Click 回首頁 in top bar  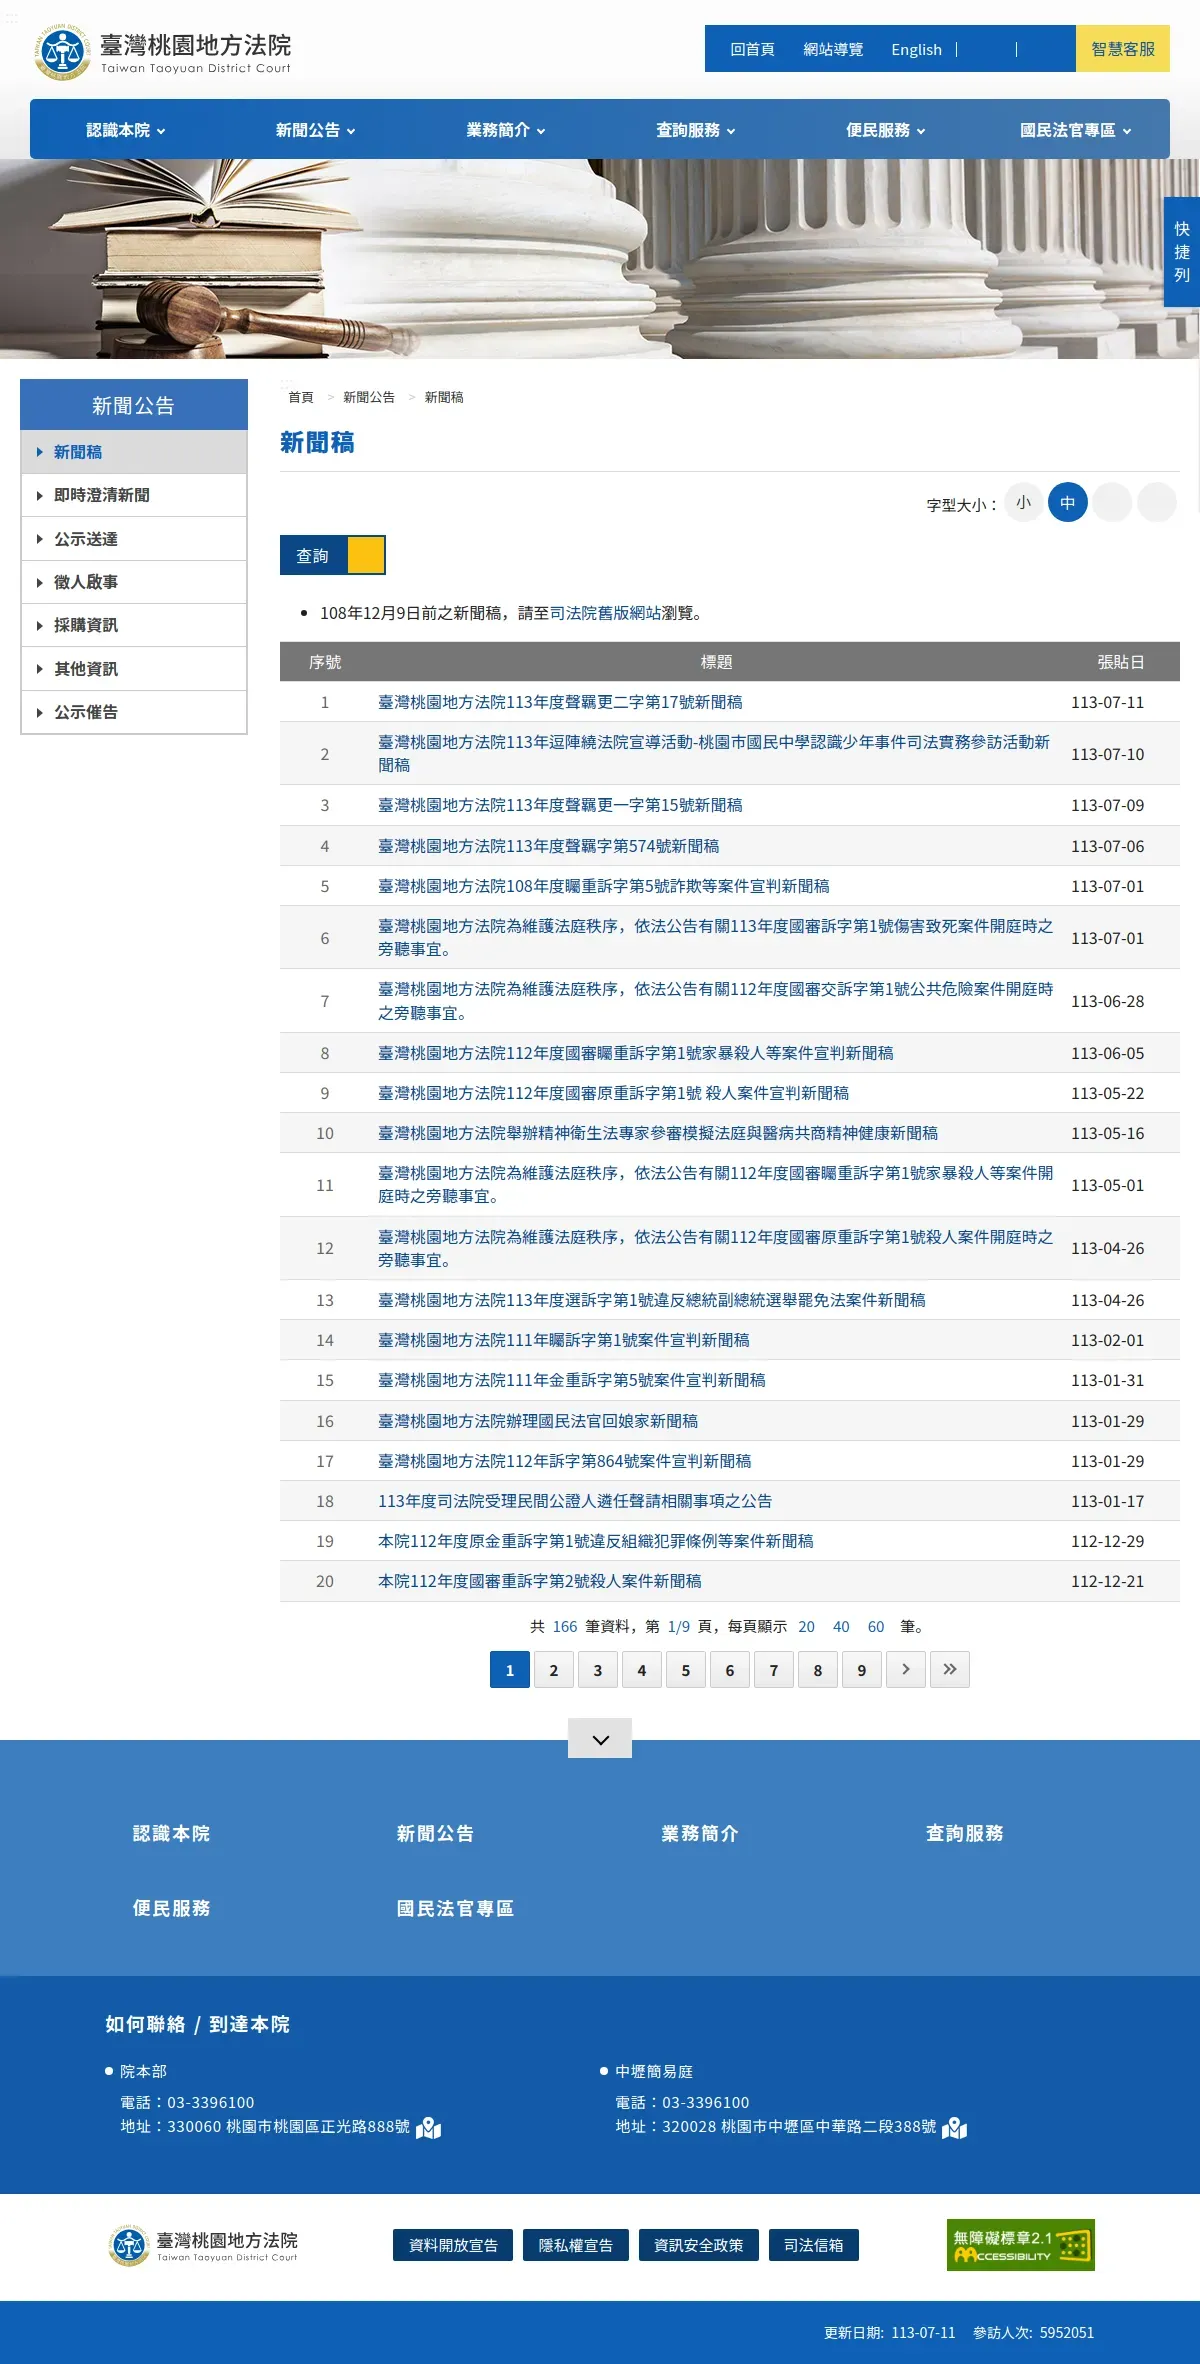[x=752, y=49]
